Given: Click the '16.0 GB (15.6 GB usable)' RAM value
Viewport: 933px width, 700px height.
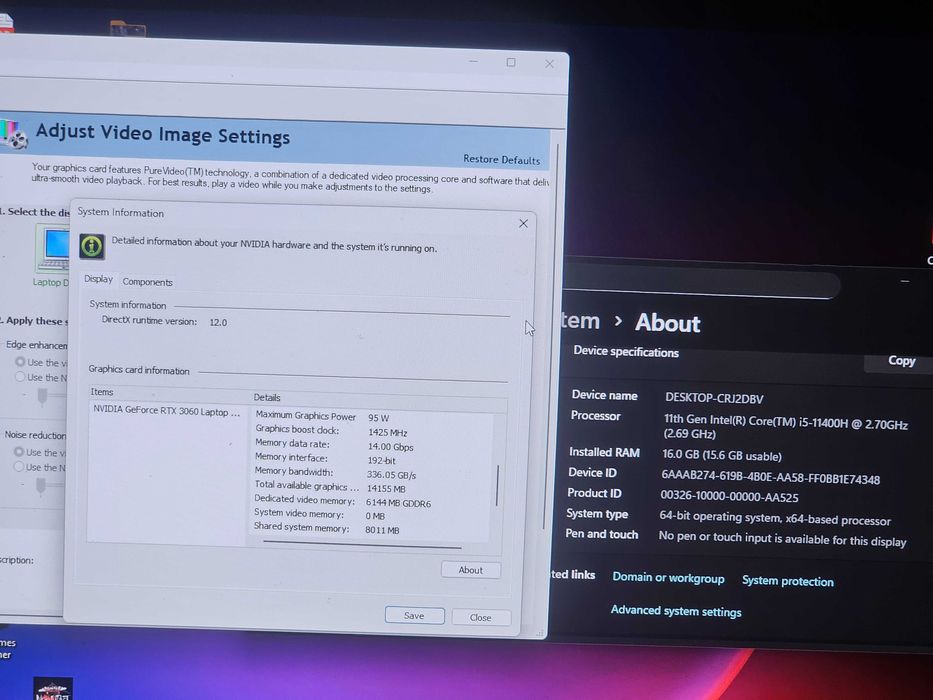Looking at the screenshot, I should [722, 455].
